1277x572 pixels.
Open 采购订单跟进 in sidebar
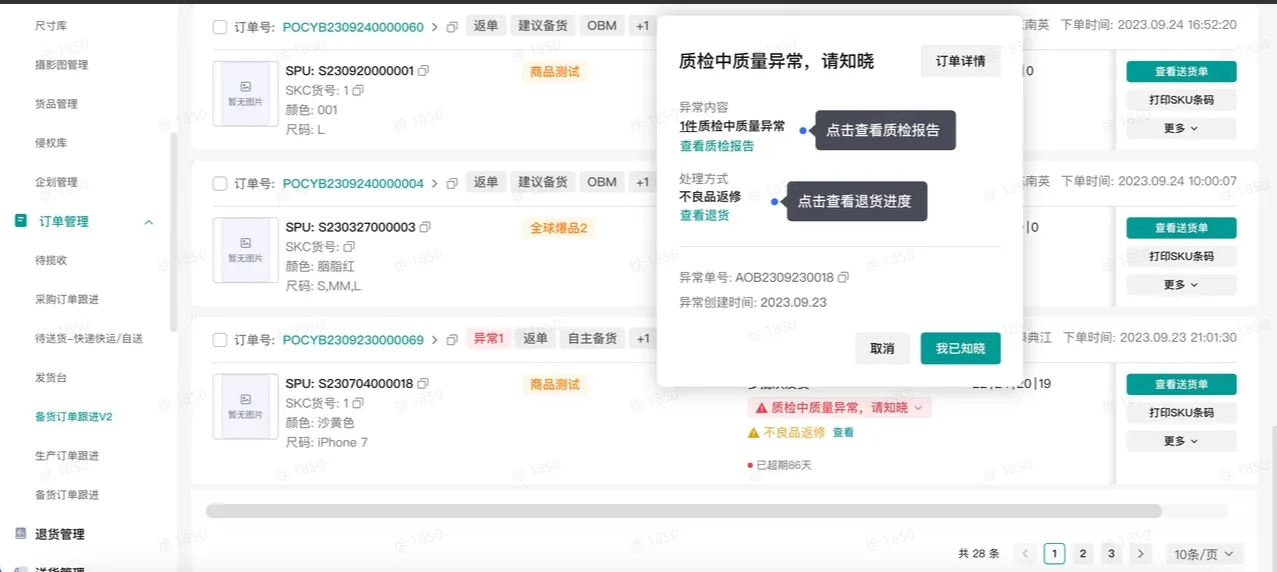67,299
